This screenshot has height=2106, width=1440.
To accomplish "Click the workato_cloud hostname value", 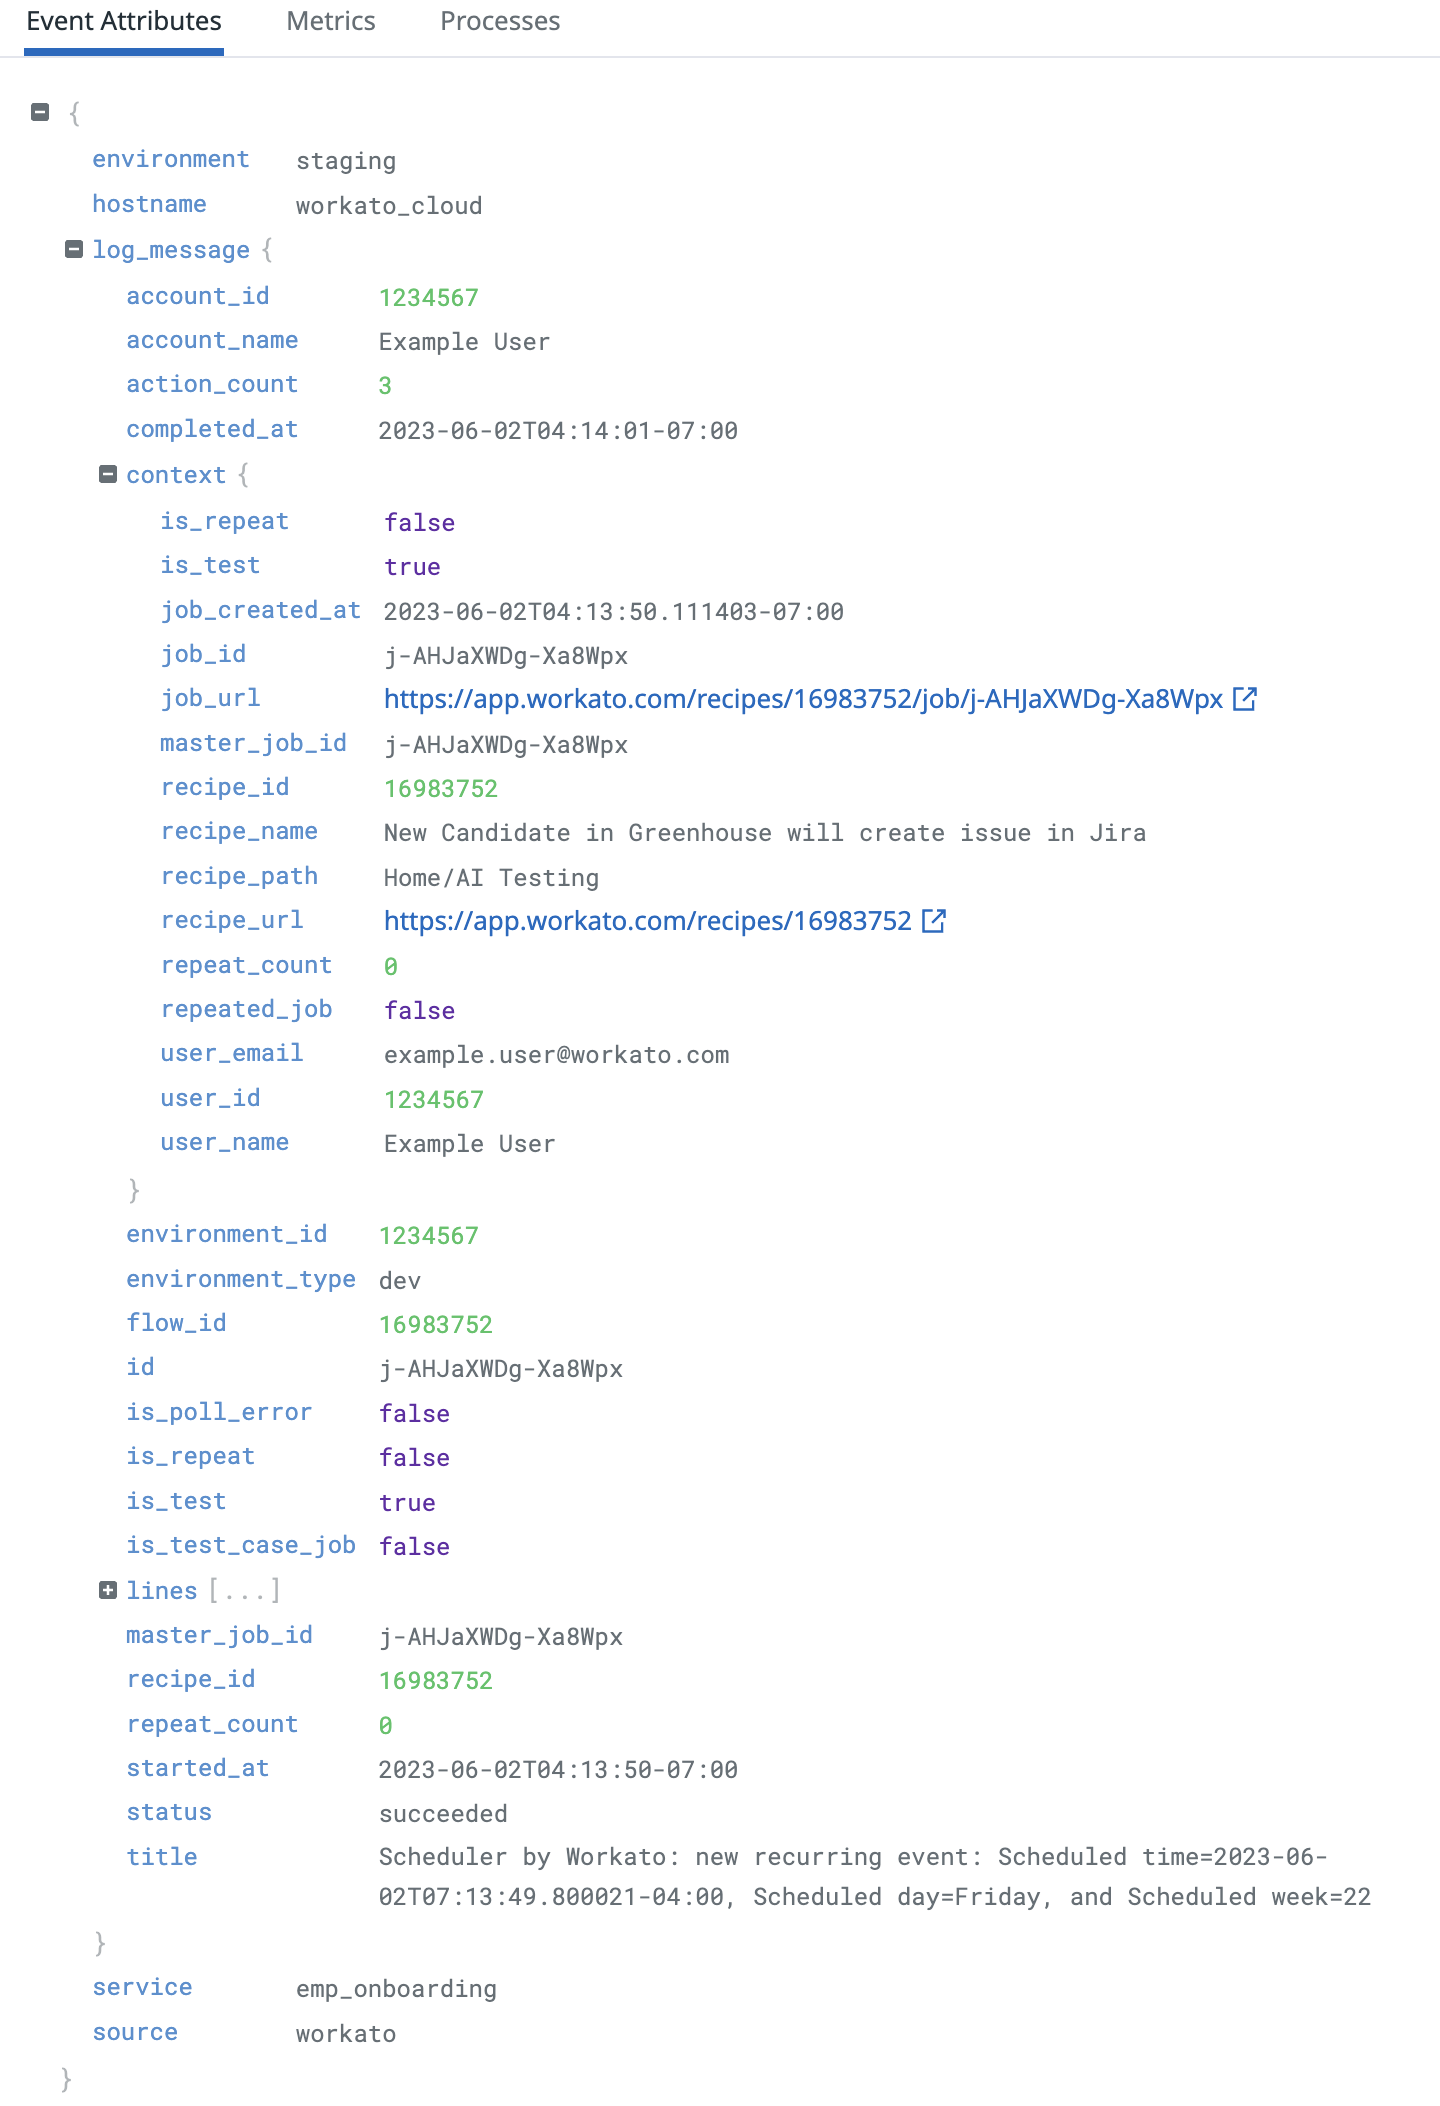I will click(389, 206).
